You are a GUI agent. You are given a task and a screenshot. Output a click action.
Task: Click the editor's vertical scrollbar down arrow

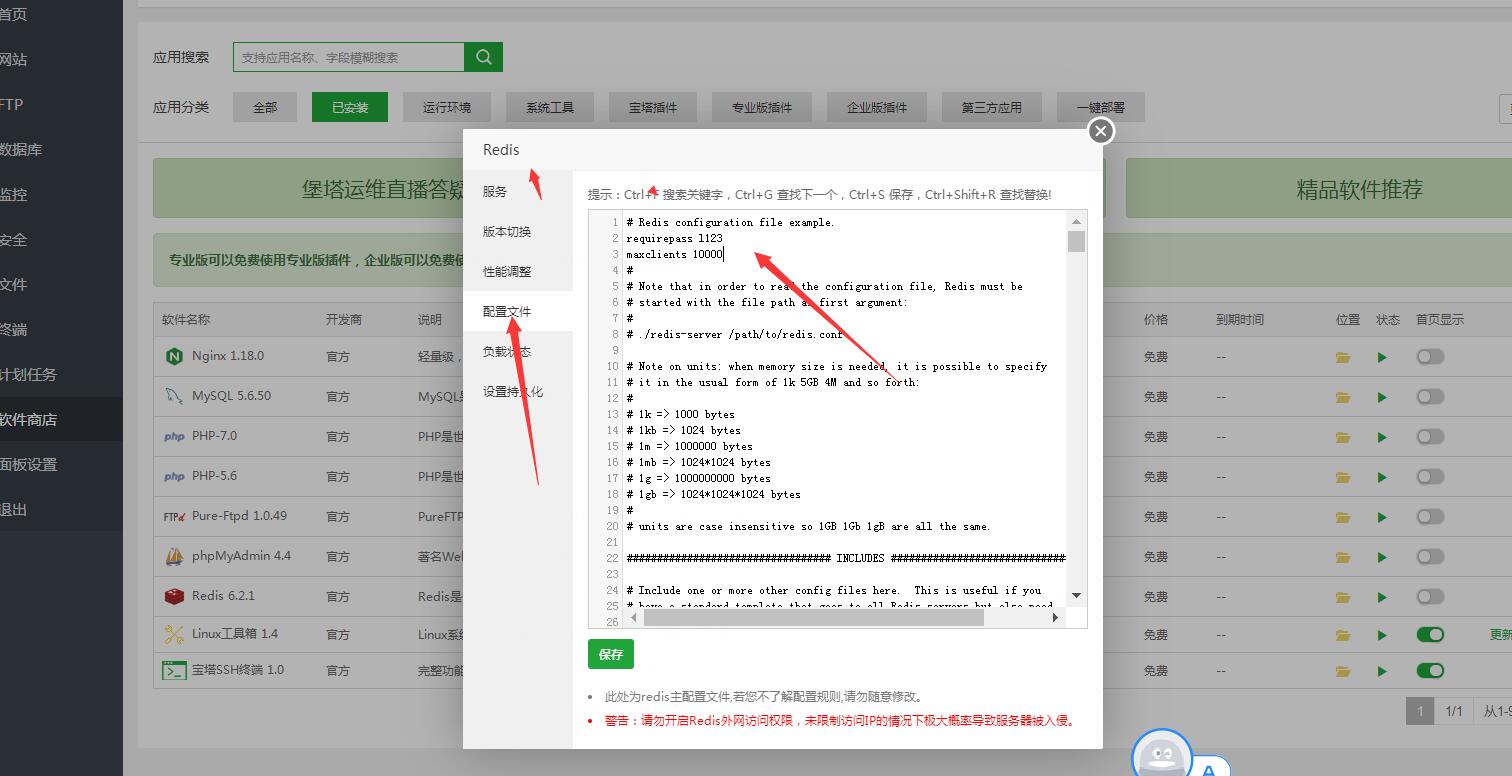click(x=1076, y=595)
